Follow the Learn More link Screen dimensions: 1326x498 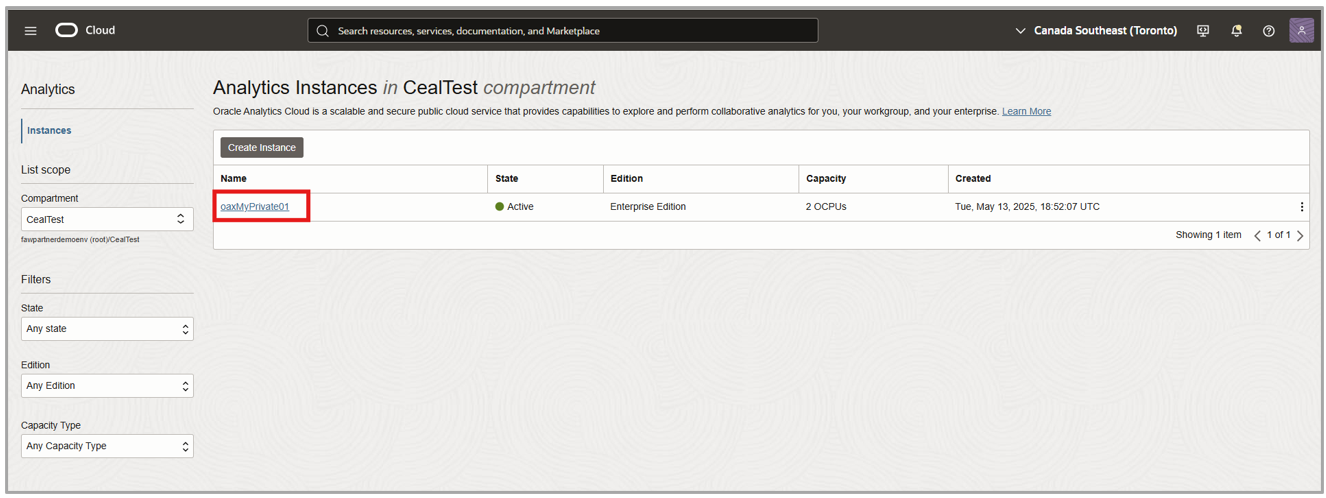[x=1026, y=112]
